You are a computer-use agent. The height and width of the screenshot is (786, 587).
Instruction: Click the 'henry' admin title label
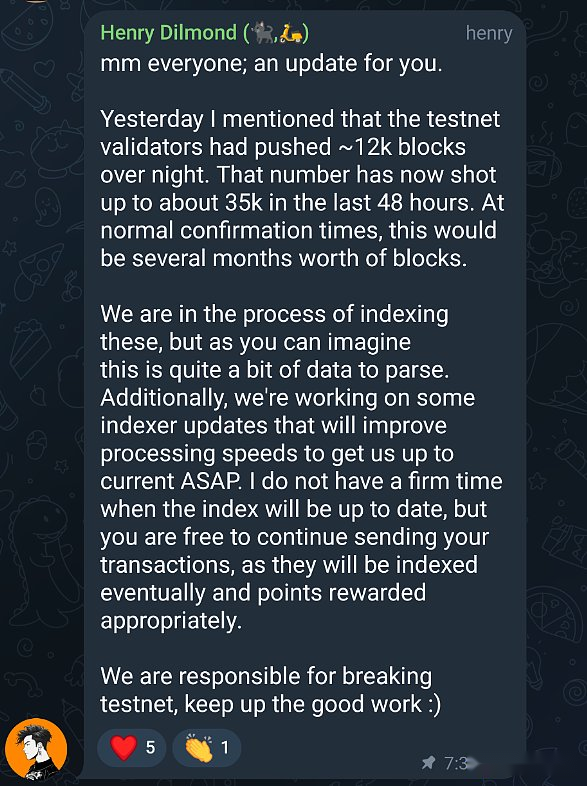[489, 34]
